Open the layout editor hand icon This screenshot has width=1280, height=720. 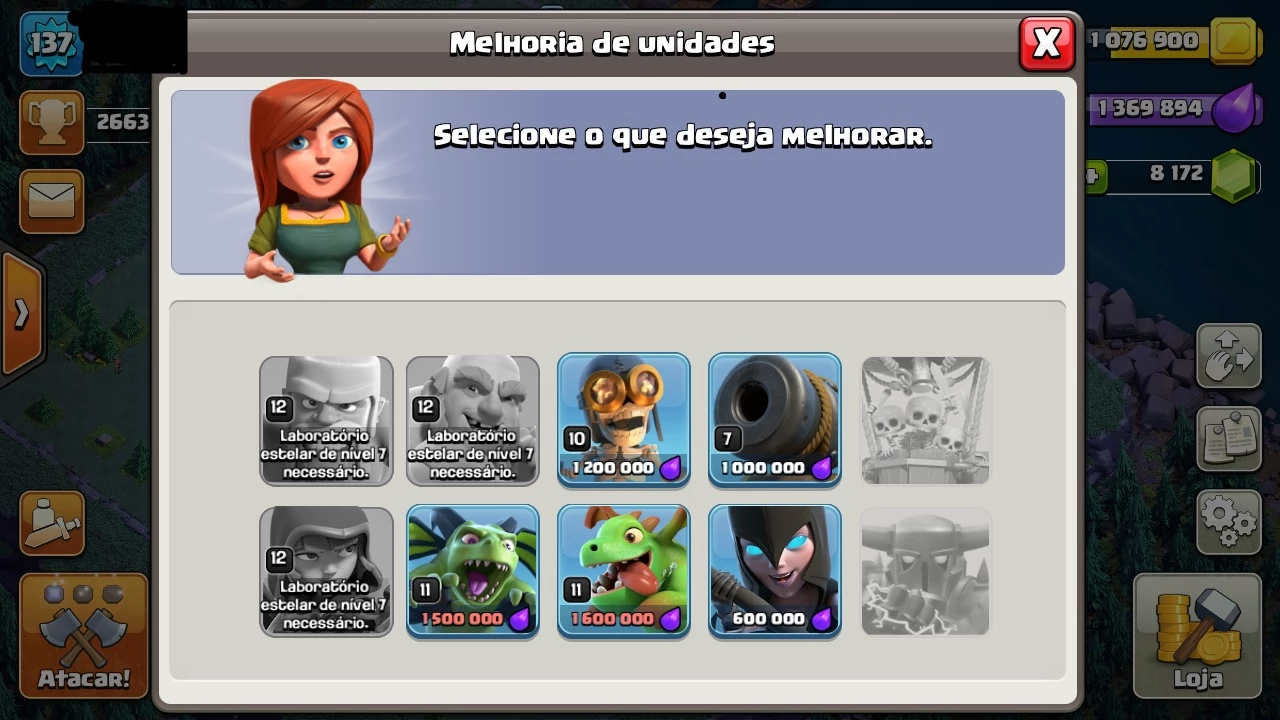(1229, 357)
